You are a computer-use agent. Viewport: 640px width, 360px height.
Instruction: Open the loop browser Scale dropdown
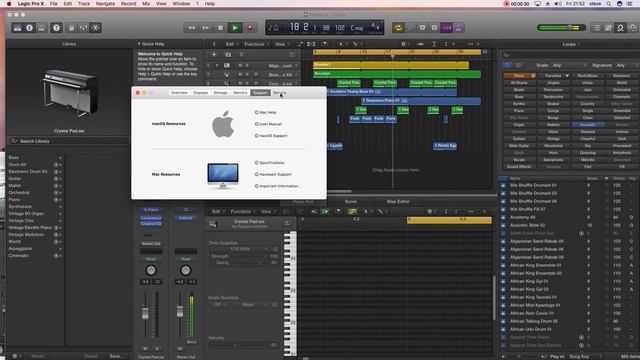[x=569, y=65]
